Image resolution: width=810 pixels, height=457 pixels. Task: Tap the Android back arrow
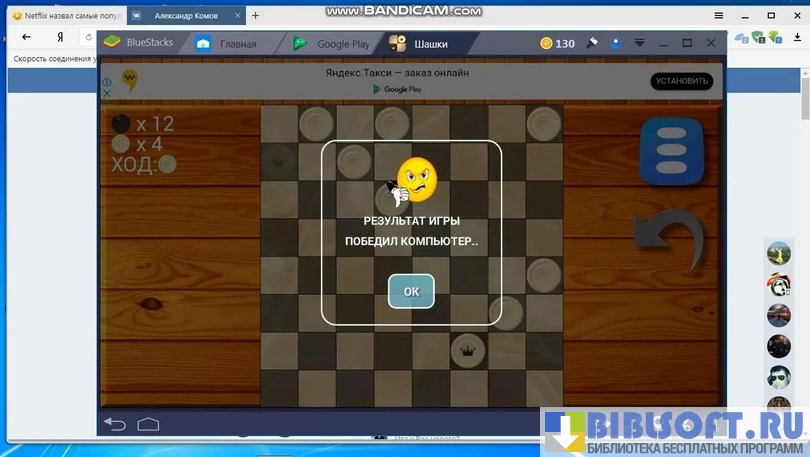(x=115, y=423)
